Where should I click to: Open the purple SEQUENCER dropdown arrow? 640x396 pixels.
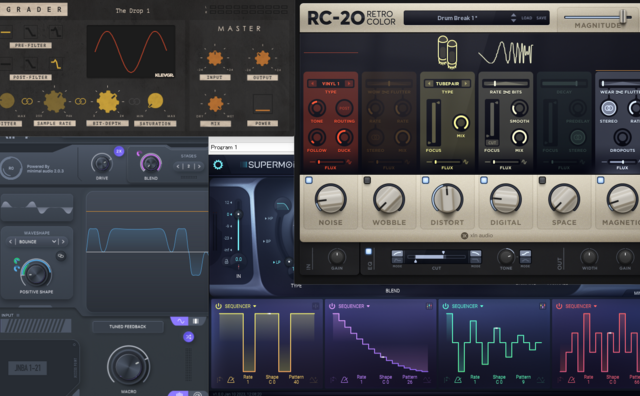coord(368,306)
